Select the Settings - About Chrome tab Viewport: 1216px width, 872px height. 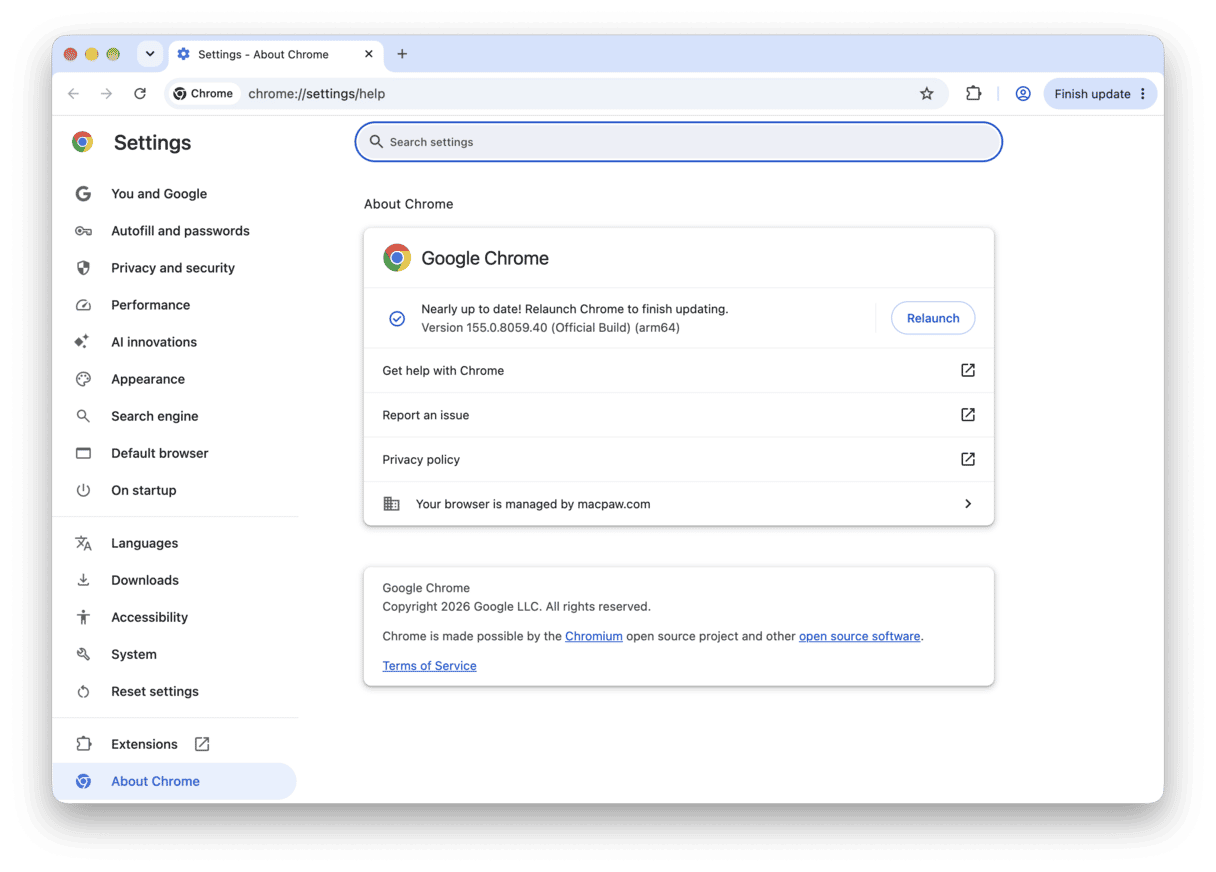(x=275, y=54)
